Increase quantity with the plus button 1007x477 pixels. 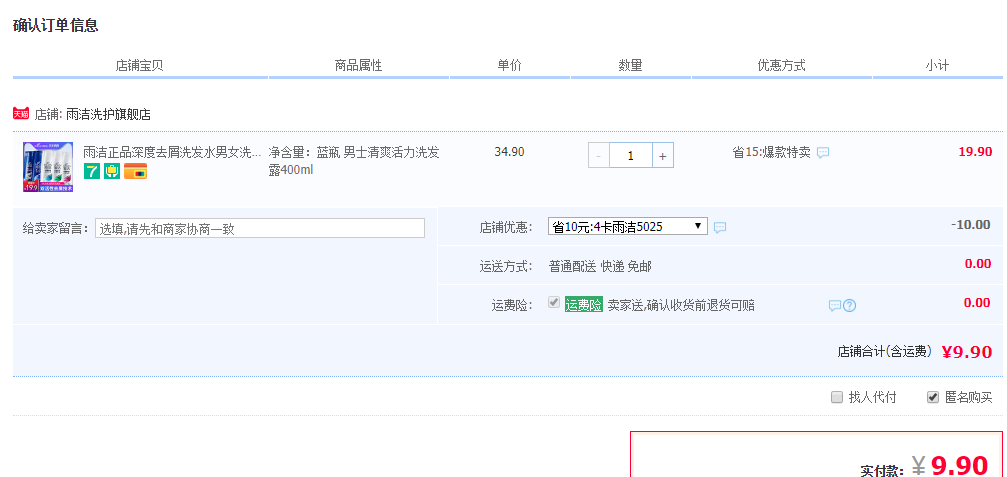pyautogui.click(x=663, y=155)
